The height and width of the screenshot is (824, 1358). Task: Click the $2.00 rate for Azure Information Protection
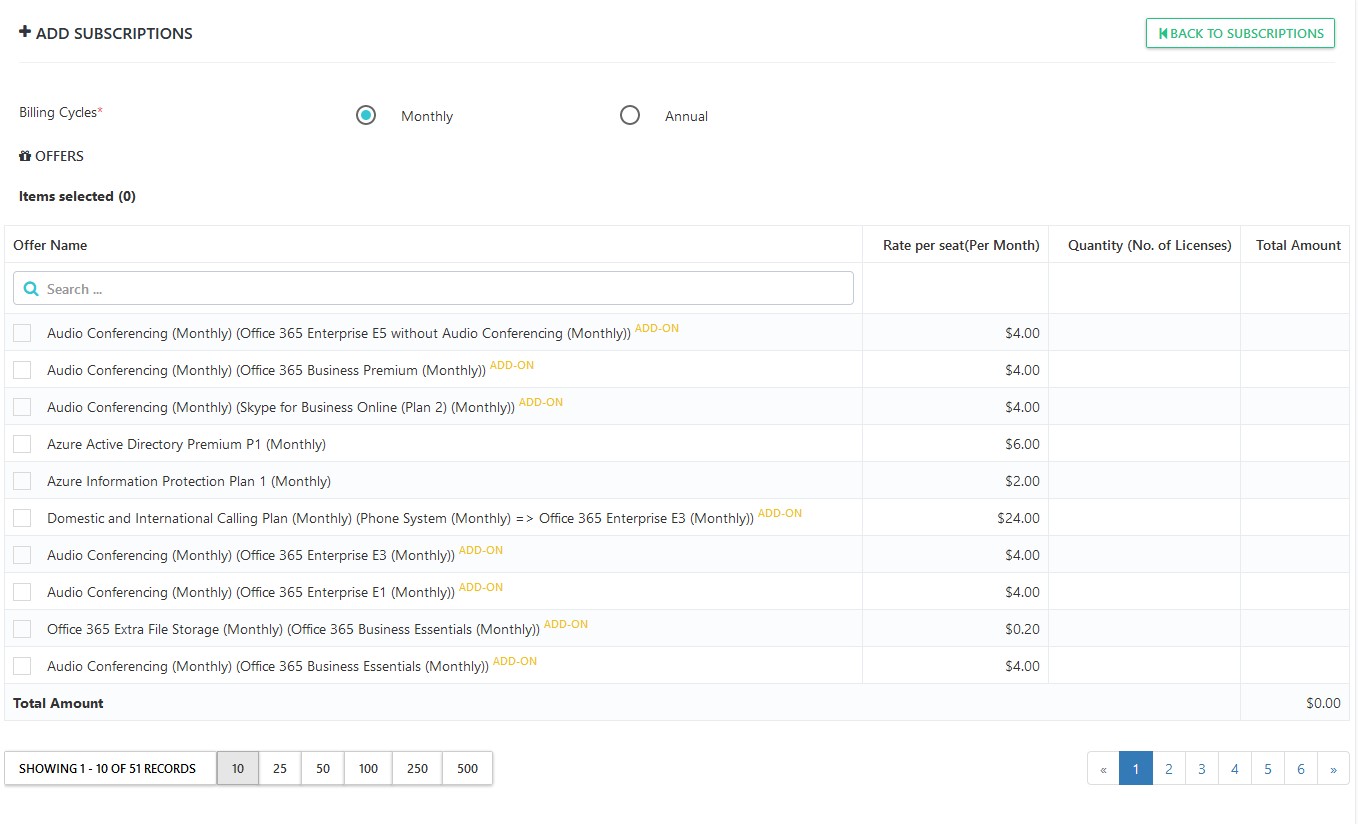(1022, 481)
